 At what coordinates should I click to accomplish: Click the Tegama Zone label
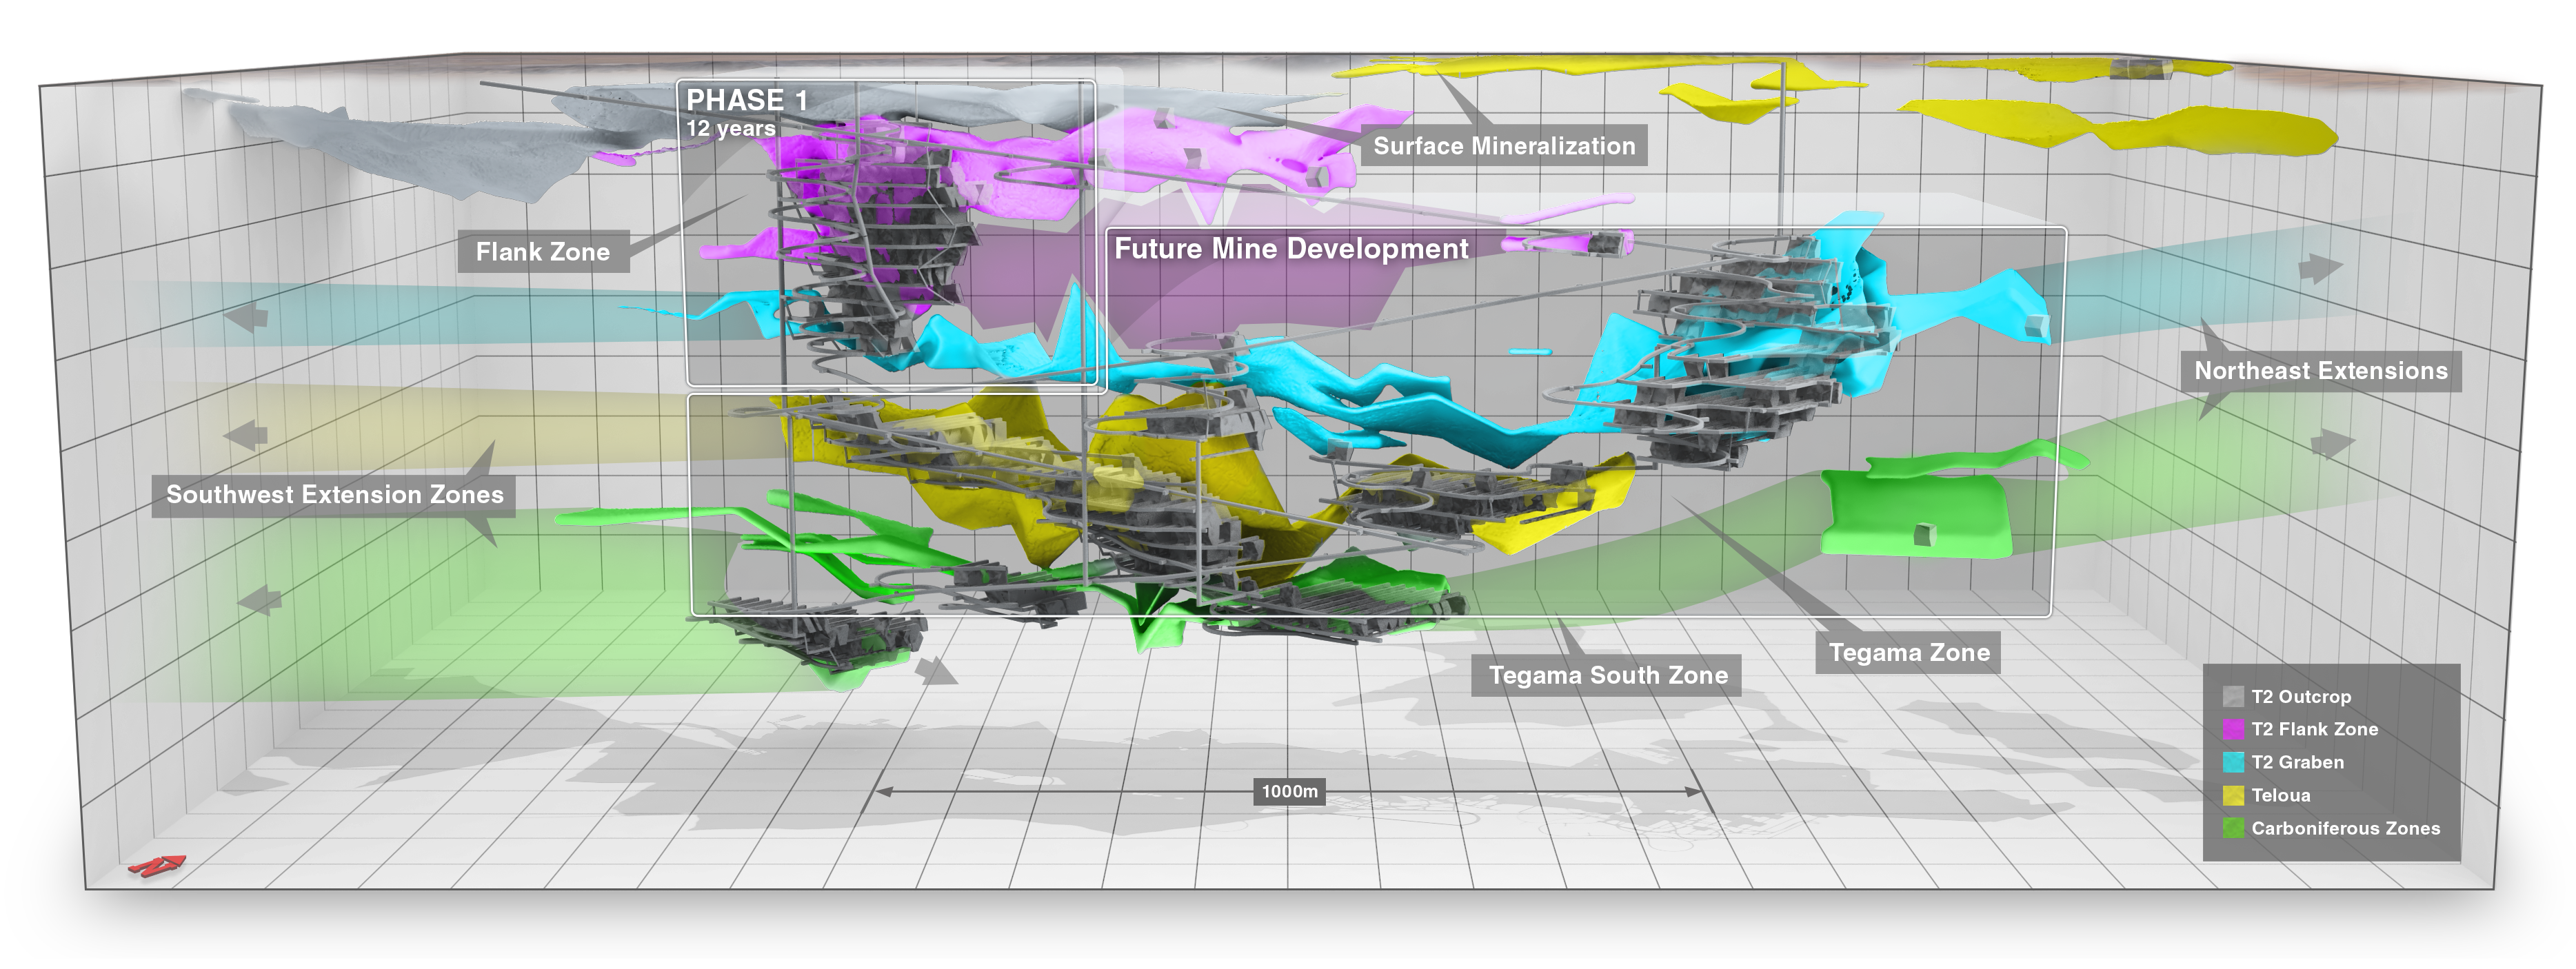click(x=1908, y=653)
